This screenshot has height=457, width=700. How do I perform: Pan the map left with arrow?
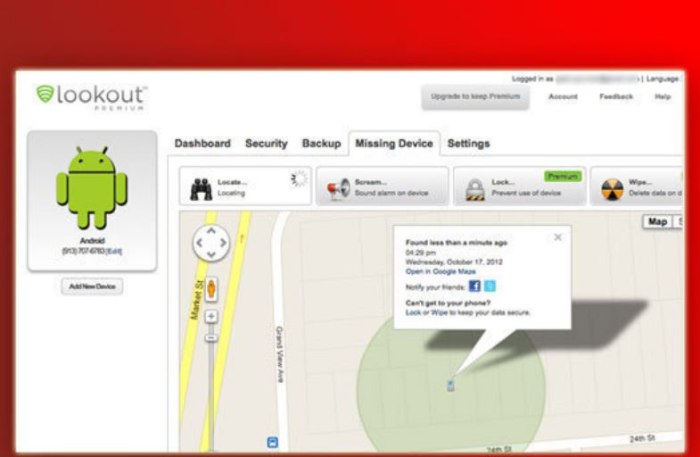pos(199,243)
